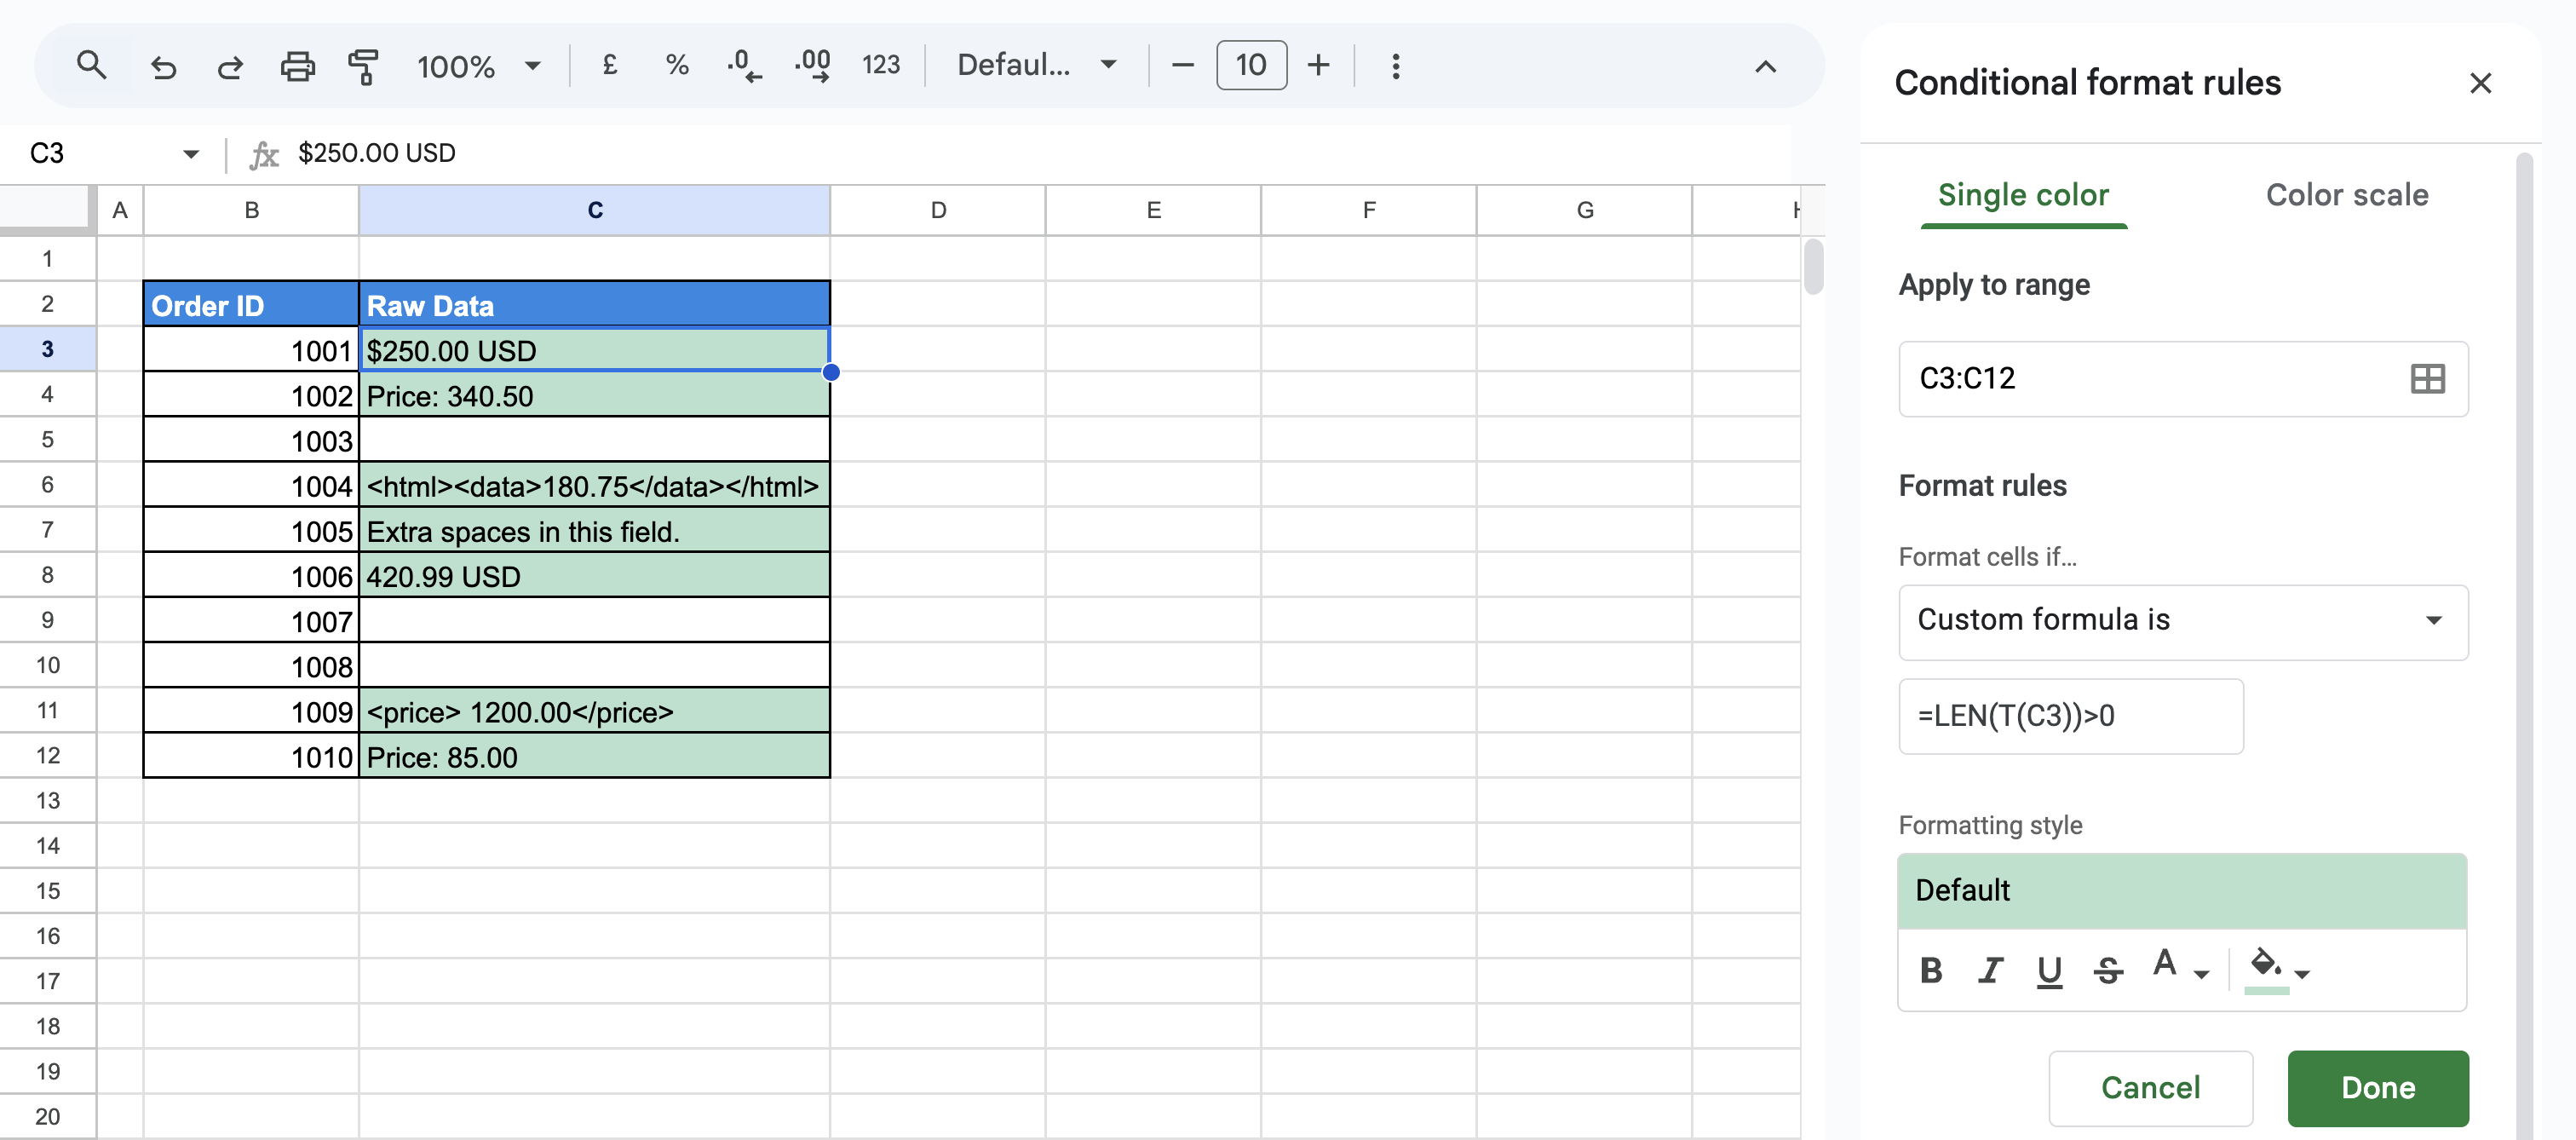Screen dimensions: 2576x1140
Task: Select the paint format roller icon
Action: pos(363,66)
